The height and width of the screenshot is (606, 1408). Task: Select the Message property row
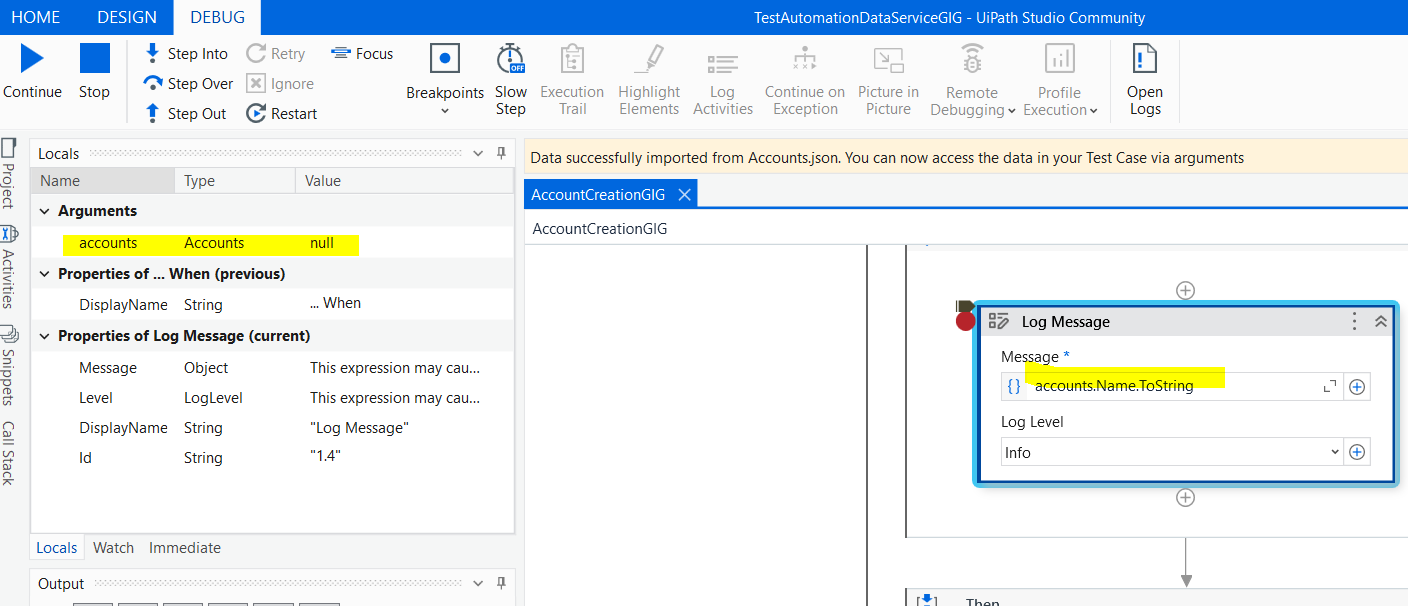273,368
